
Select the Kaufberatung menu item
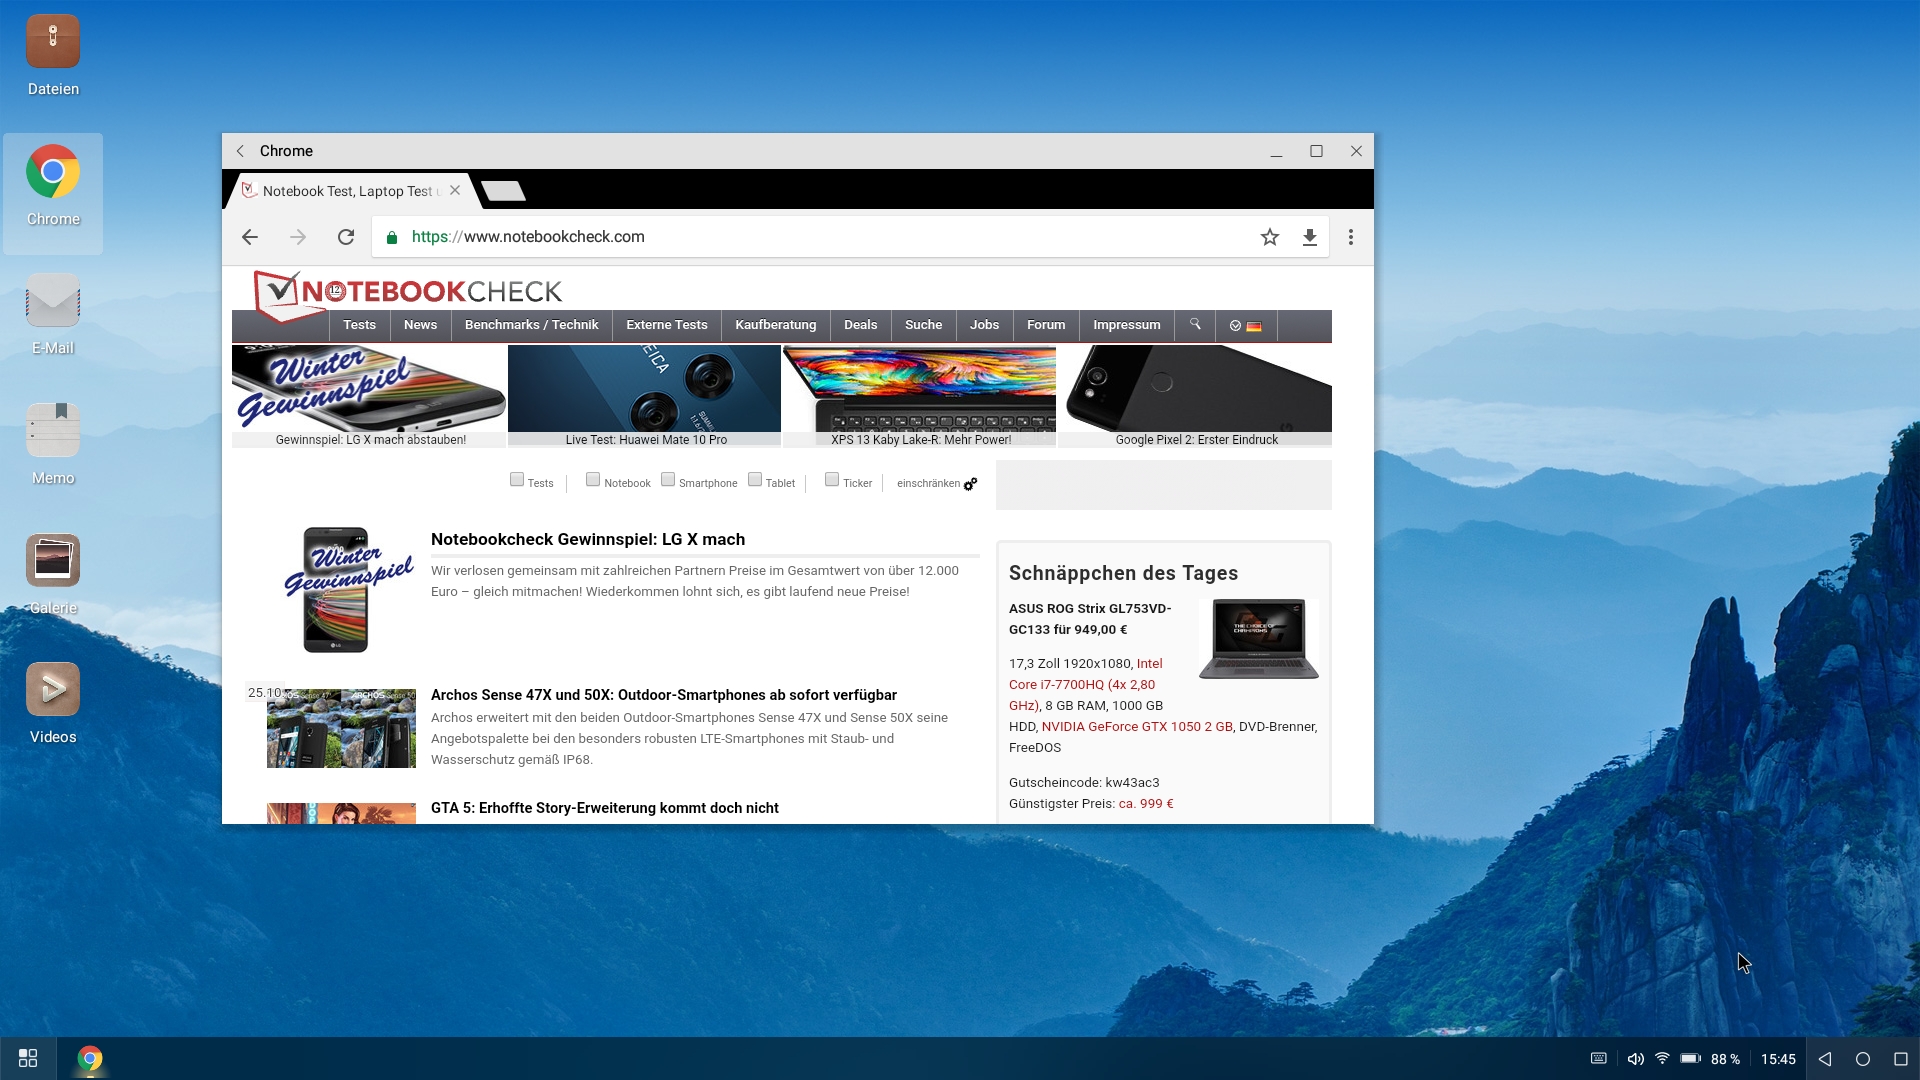point(775,325)
